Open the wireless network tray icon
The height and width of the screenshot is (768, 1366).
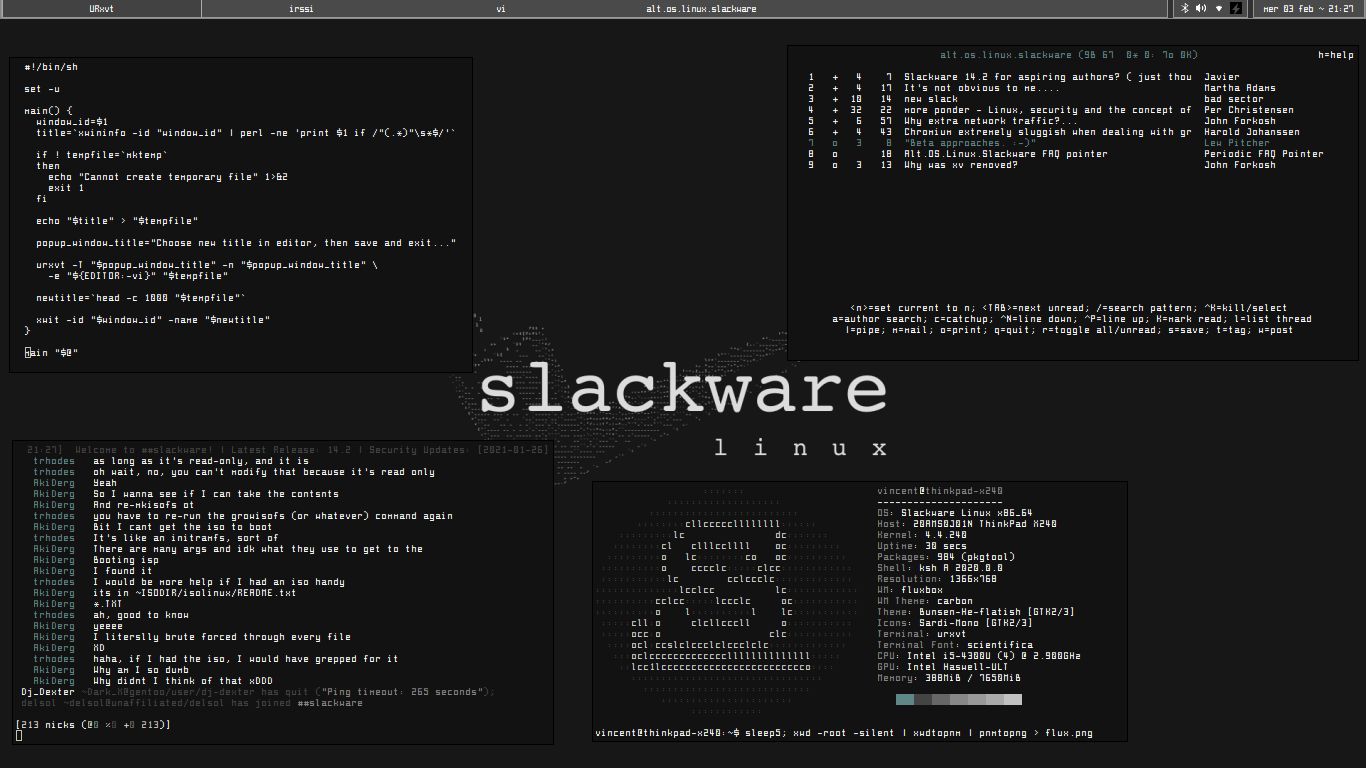[1219, 8]
